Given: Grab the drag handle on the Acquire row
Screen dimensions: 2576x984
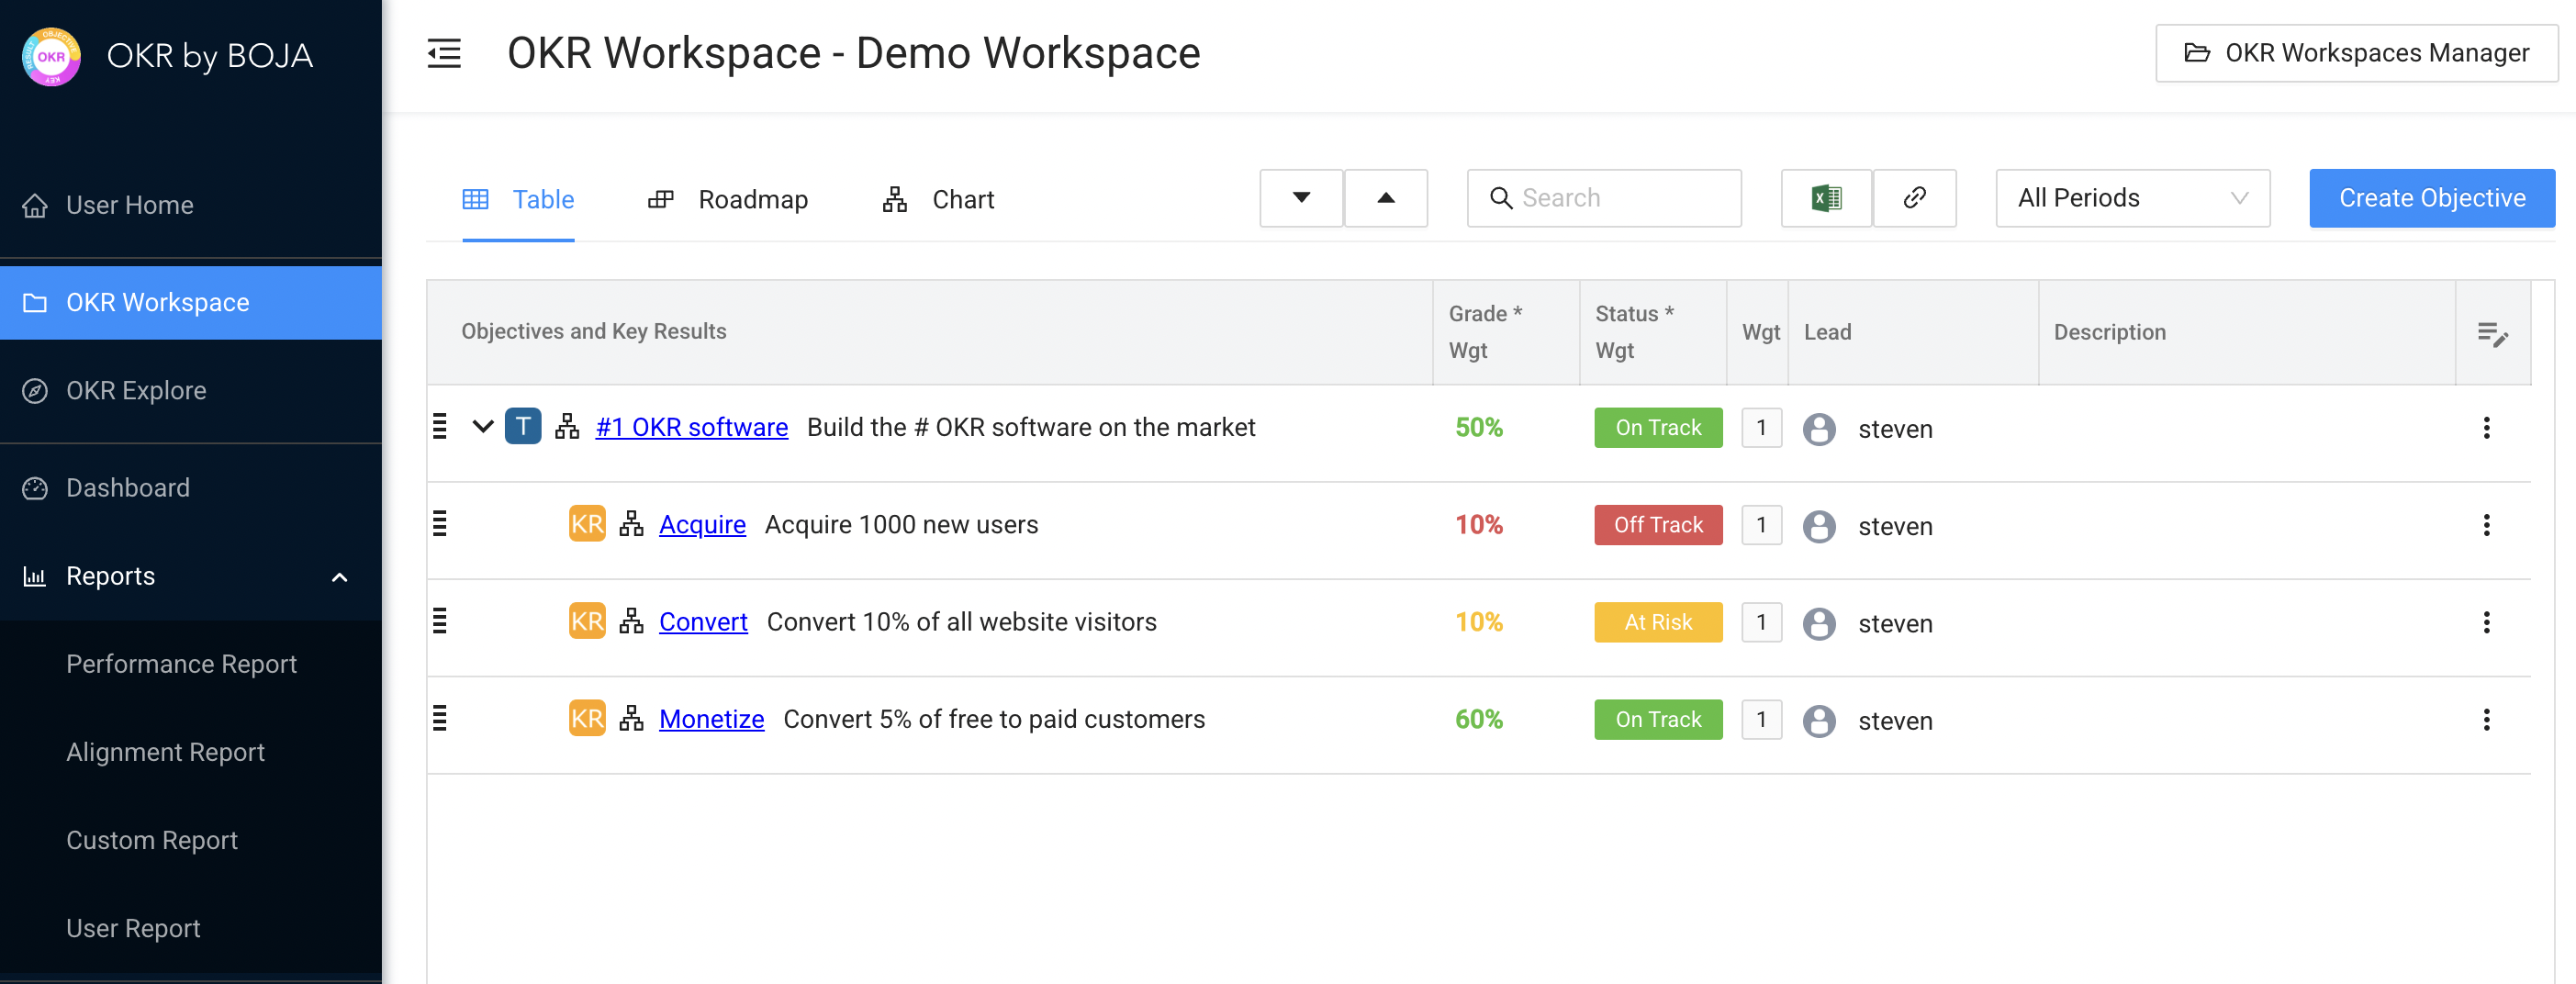Looking at the screenshot, I should click(x=439, y=523).
